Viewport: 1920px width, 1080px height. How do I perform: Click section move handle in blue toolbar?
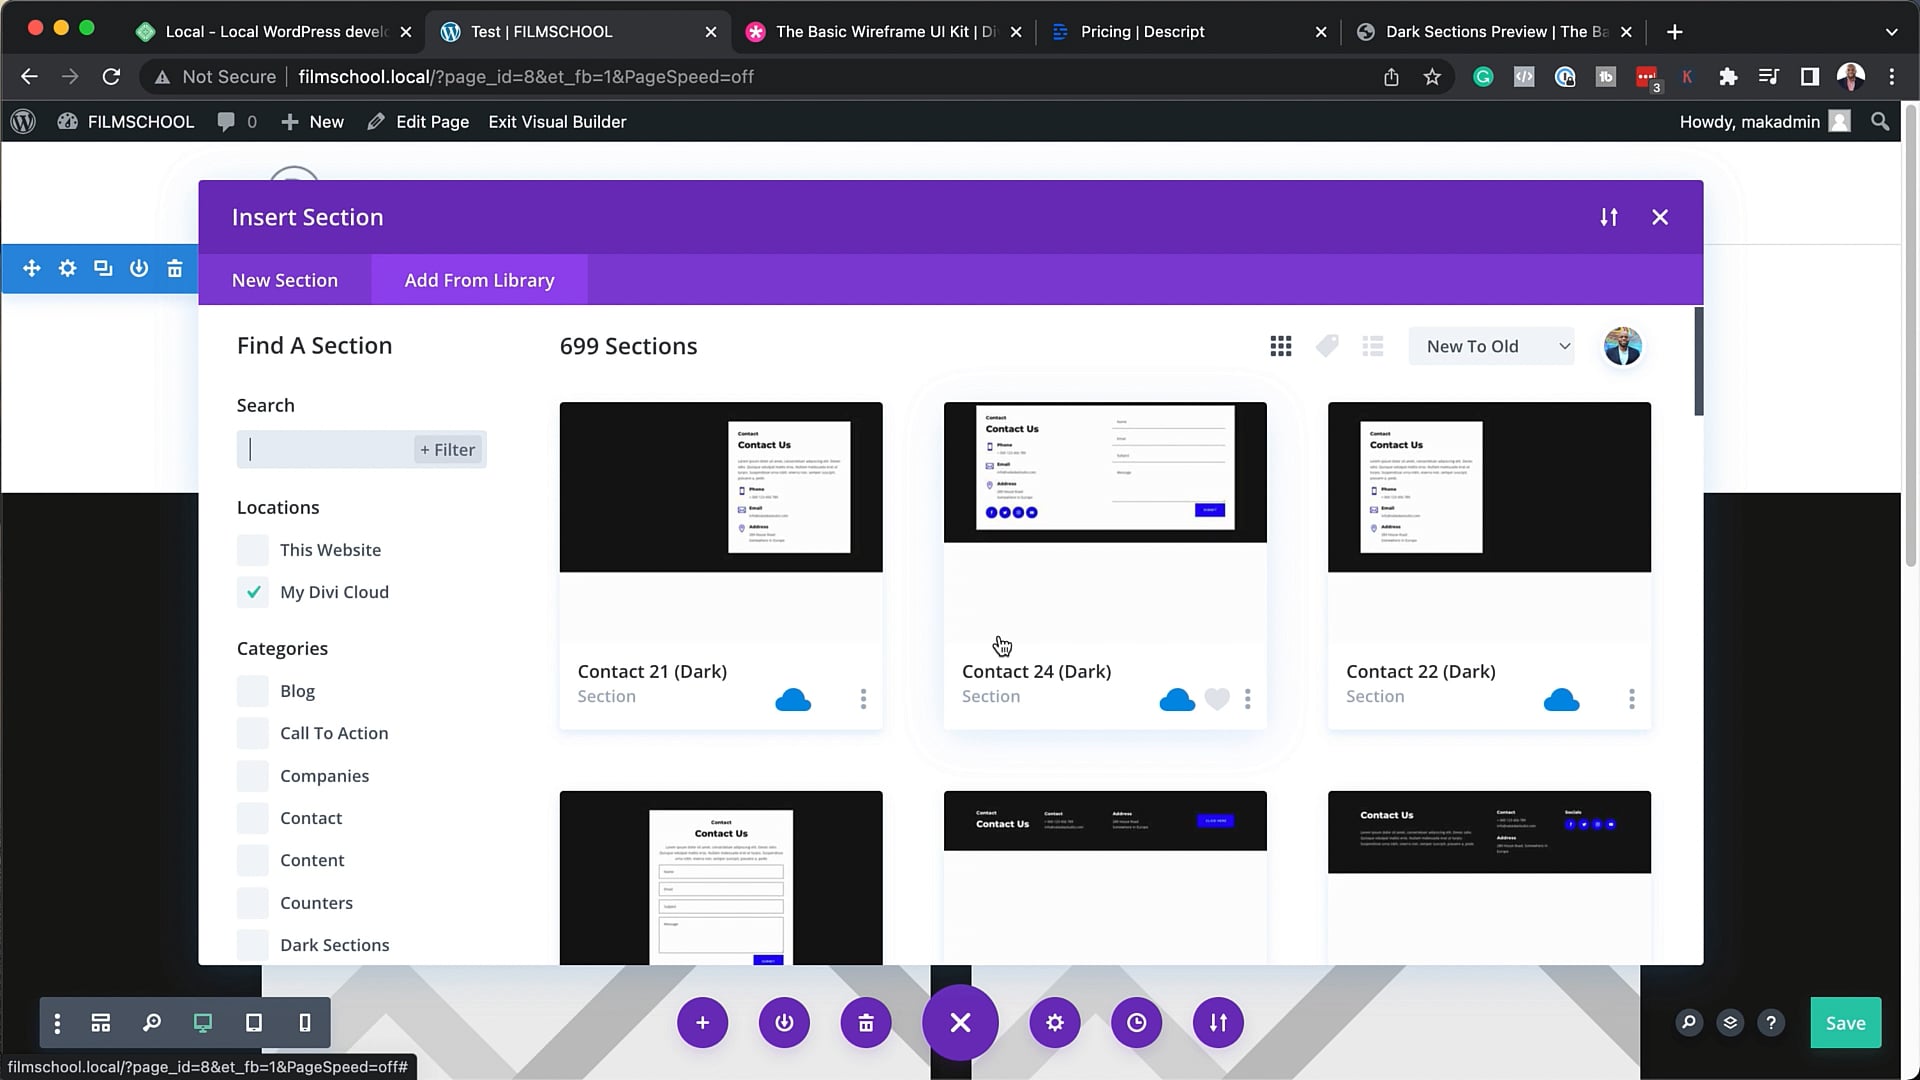(x=32, y=268)
